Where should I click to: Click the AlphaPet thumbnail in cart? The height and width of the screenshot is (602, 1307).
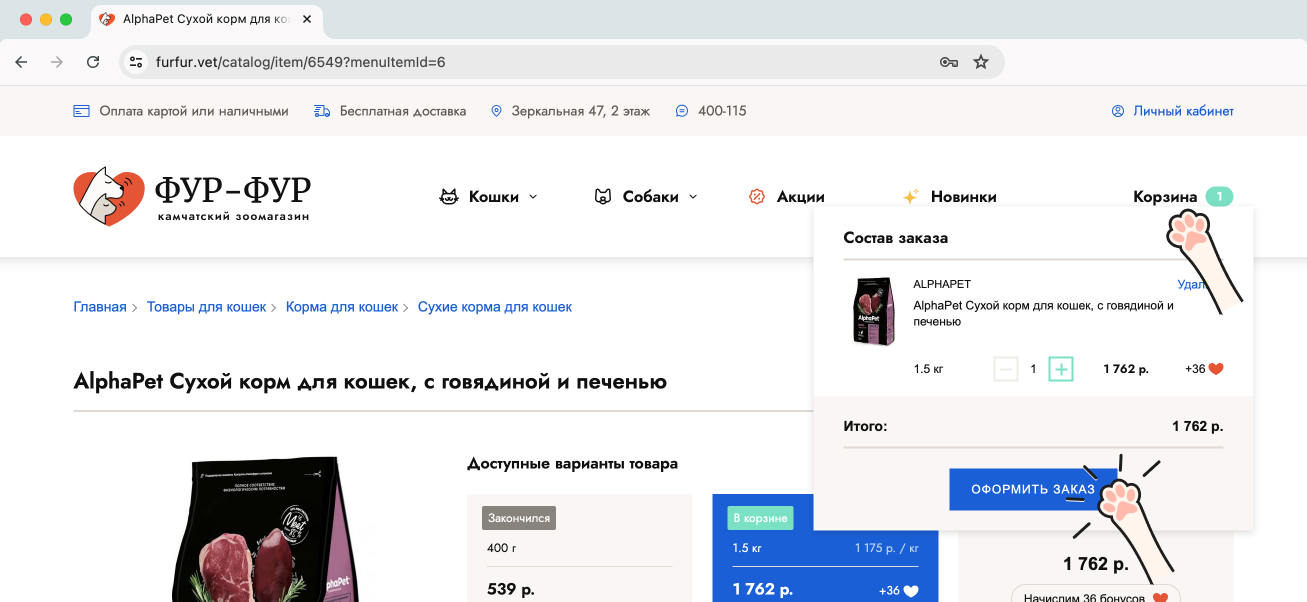point(873,312)
